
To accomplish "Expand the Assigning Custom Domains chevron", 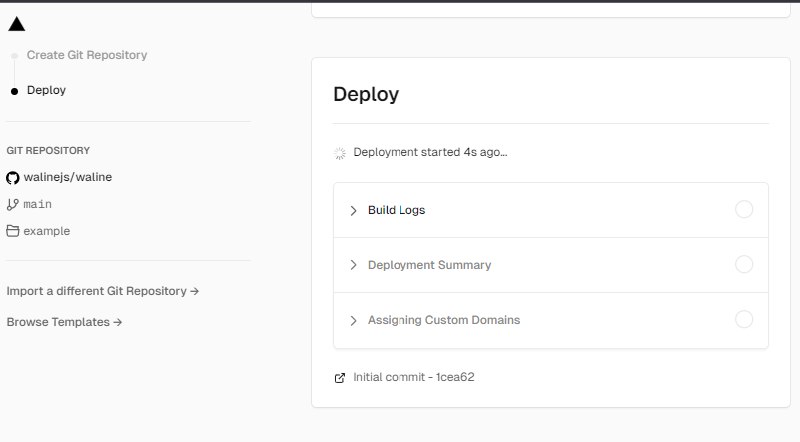I will click(x=353, y=321).
